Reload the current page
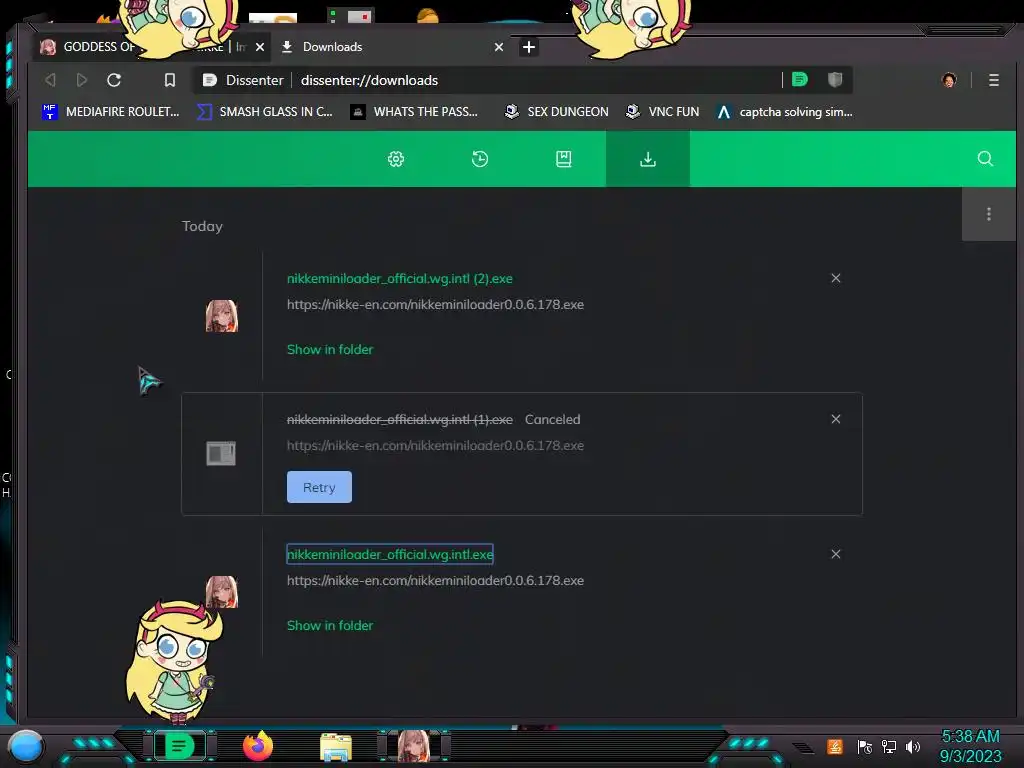The height and width of the screenshot is (768, 1024). point(114,80)
